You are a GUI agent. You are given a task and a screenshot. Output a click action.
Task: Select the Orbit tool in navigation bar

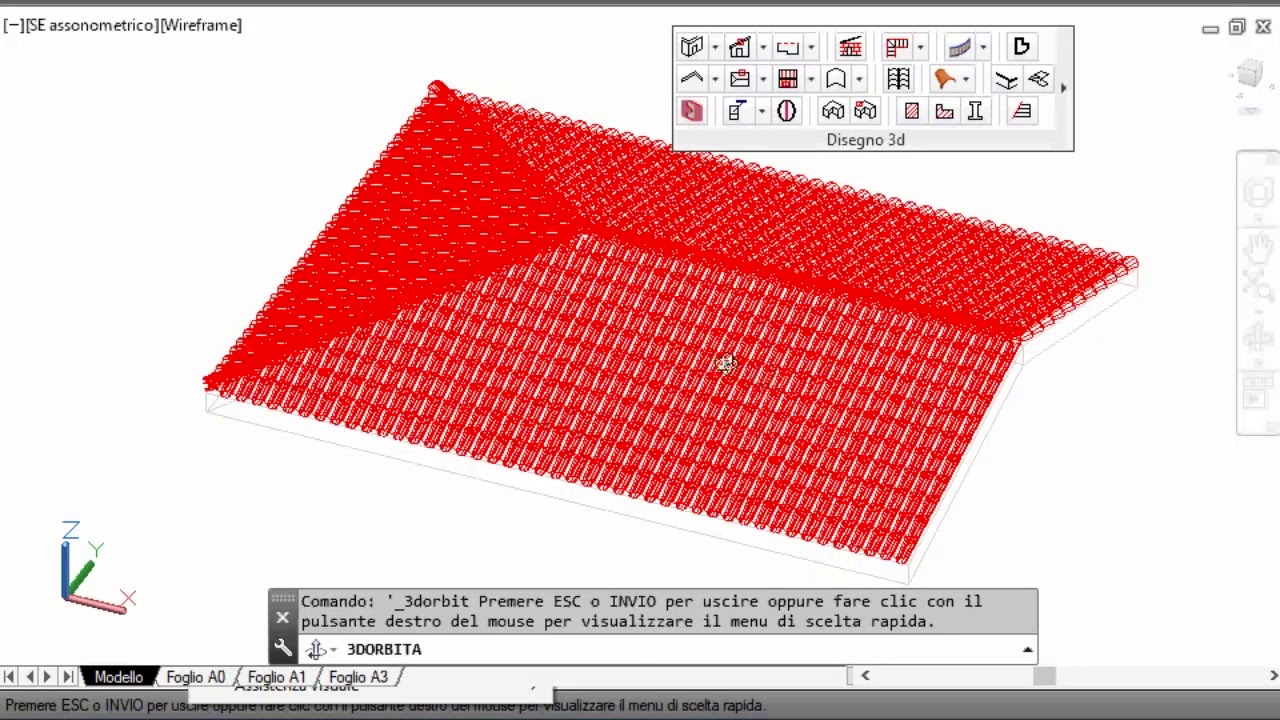[x=1258, y=340]
